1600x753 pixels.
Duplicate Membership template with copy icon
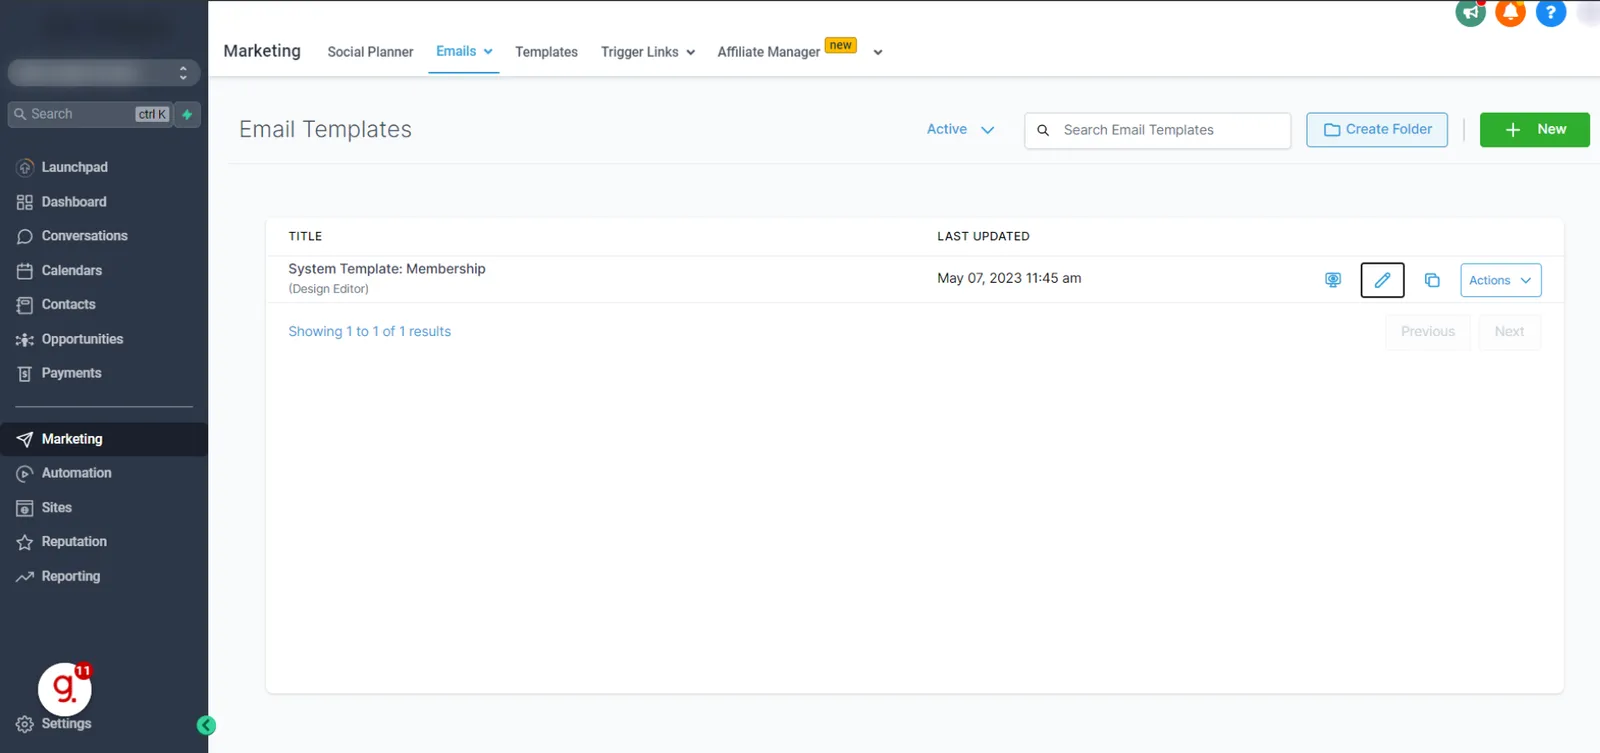coord(1432,280)
